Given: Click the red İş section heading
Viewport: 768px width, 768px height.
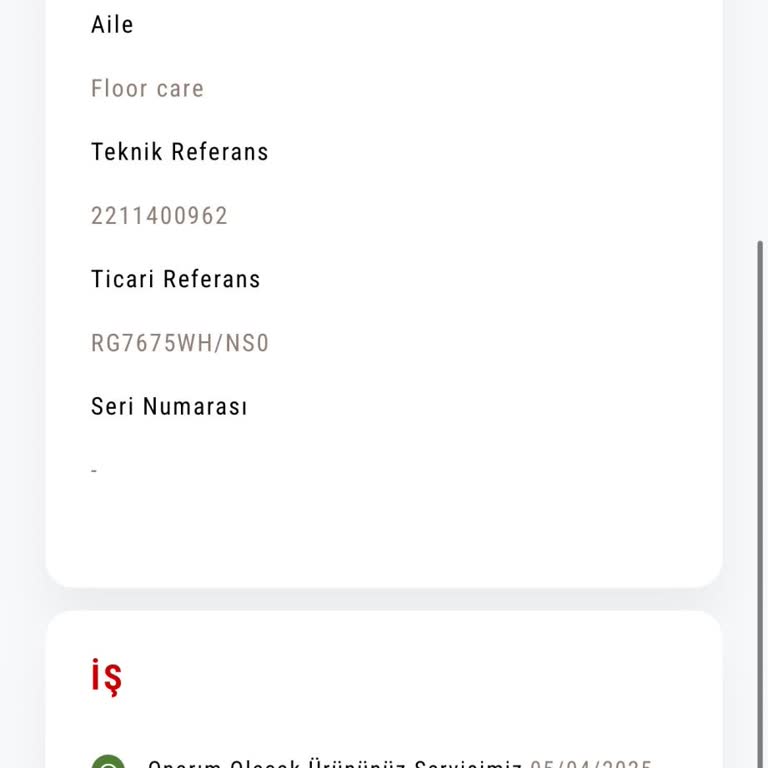Looking at the screenshot, I should coord(106,677).
